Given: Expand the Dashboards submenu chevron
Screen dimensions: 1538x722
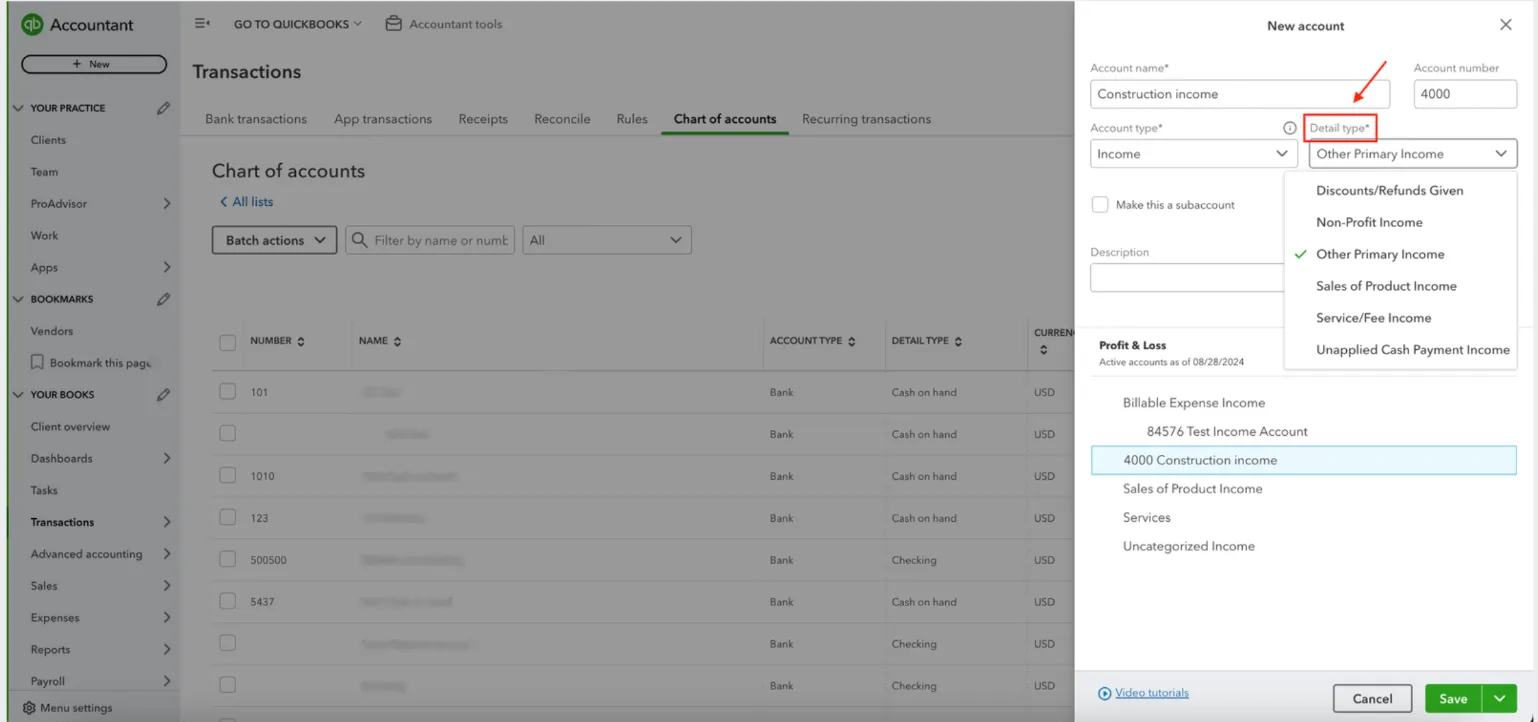Looking at the screenshot, I should click(x=166, y=458).
